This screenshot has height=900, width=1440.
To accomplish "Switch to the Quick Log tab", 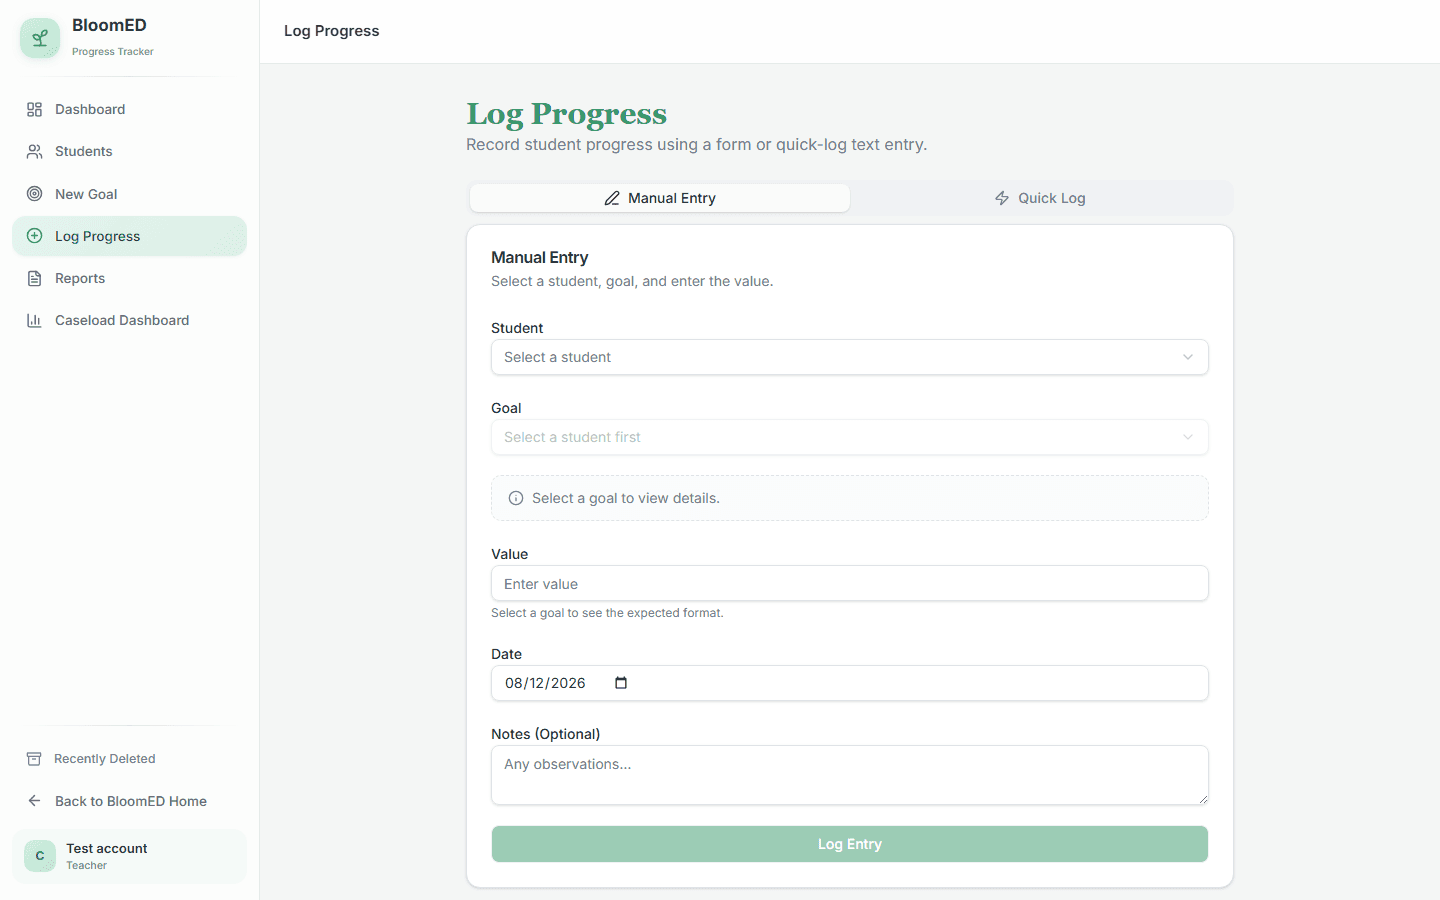I will coord(1040,198).
